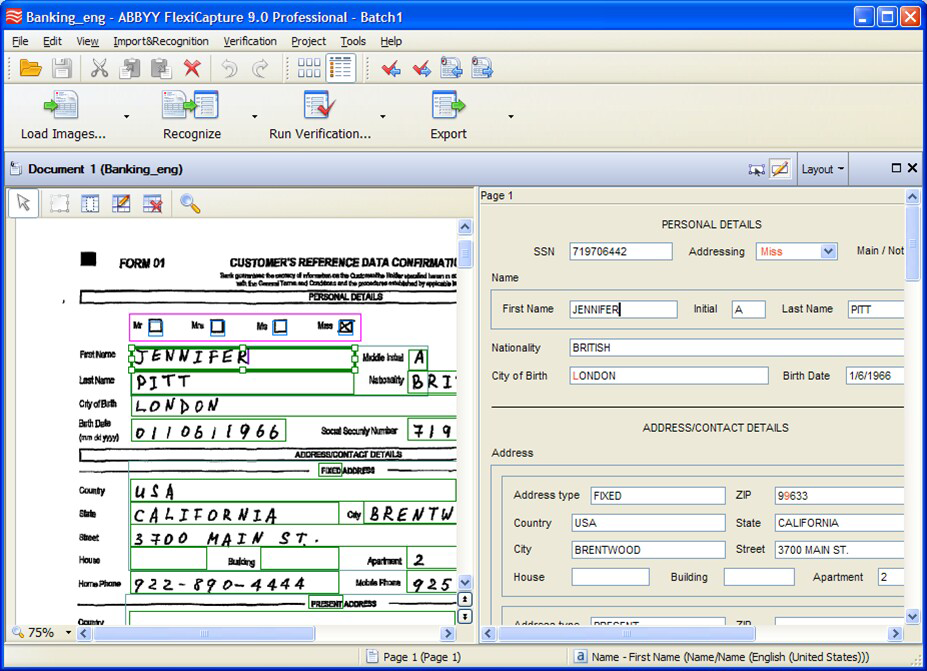Select the arrow pointer tool
The image size is (927, 671).
pos(24,203)
